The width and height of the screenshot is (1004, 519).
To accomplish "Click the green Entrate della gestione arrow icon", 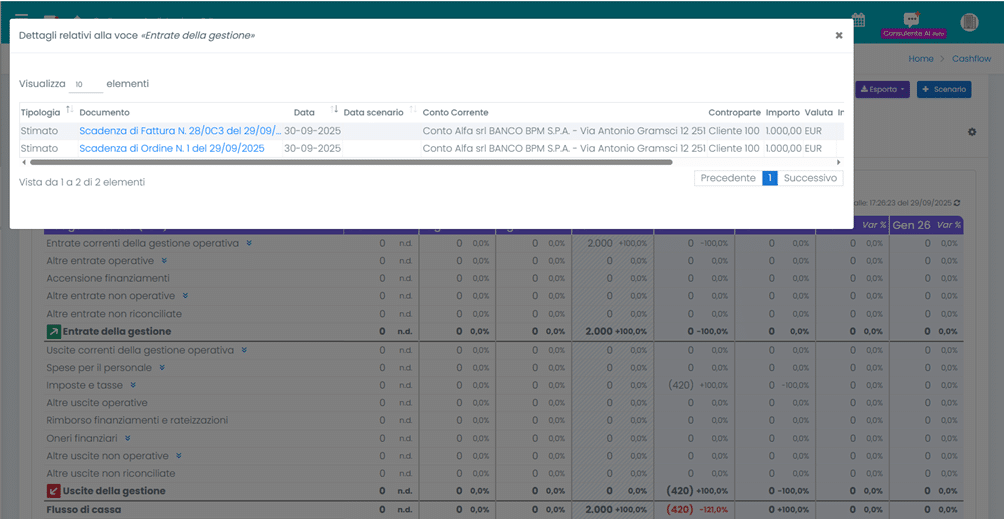I will click(x=53, y=331).
